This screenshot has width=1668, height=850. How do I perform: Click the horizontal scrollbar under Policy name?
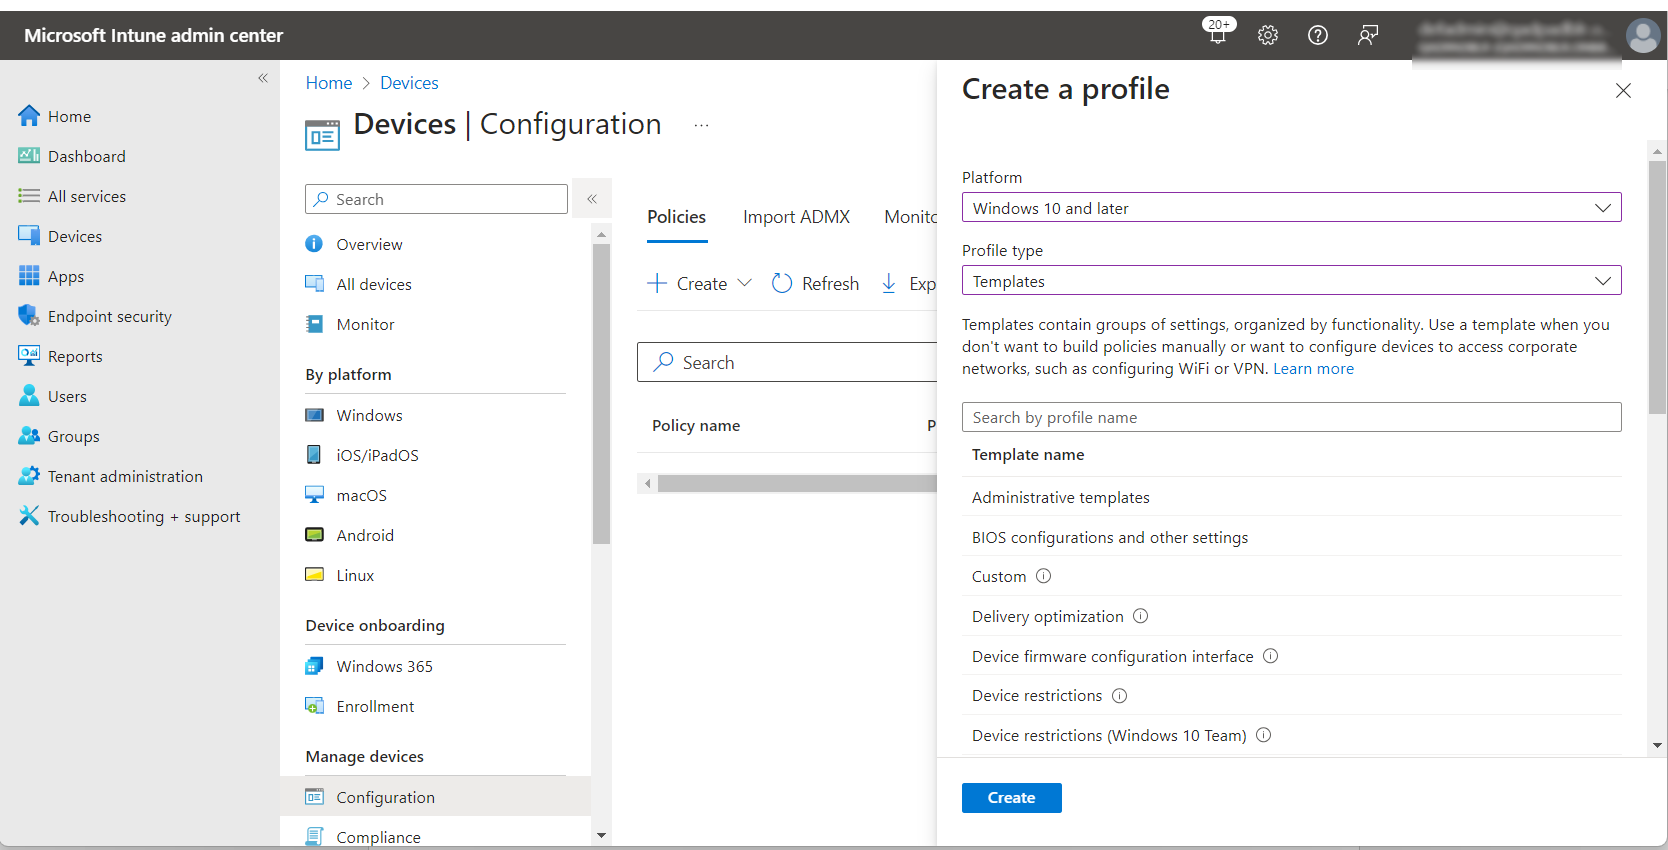click(x=796, y=484)
